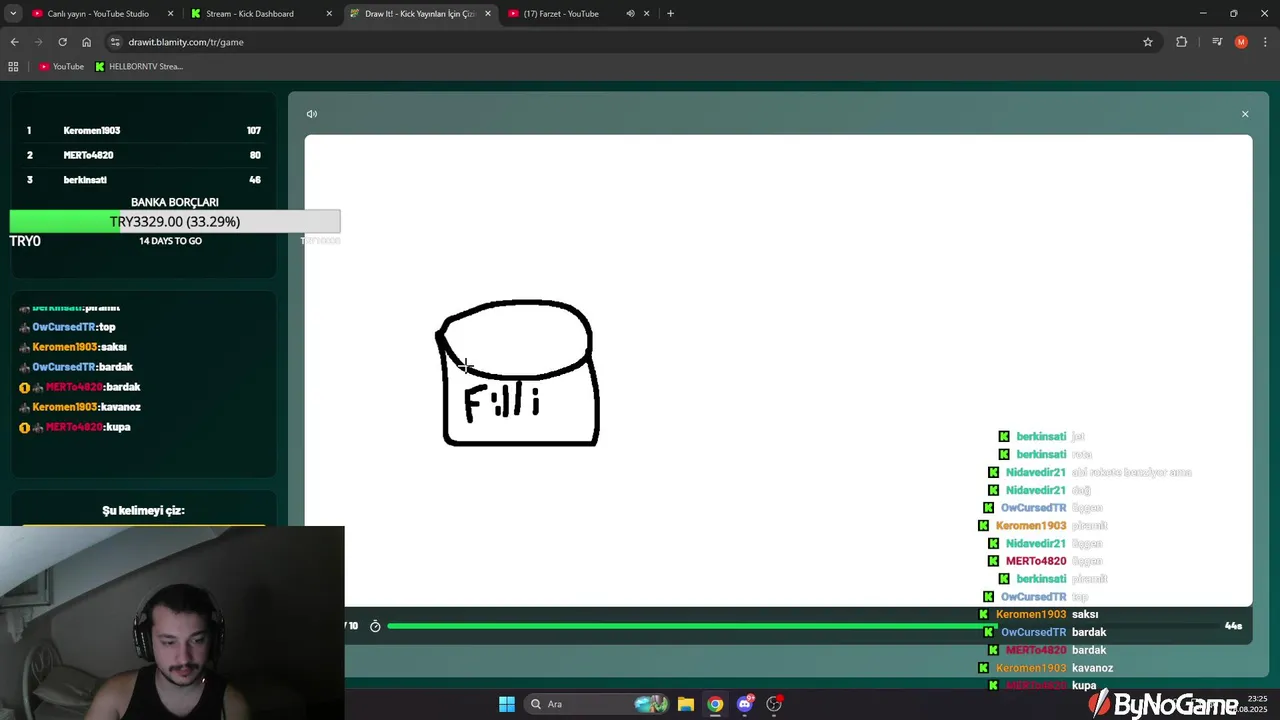
Task: Select the Draw It! Kick tab
Action: [x=420, y=14]
